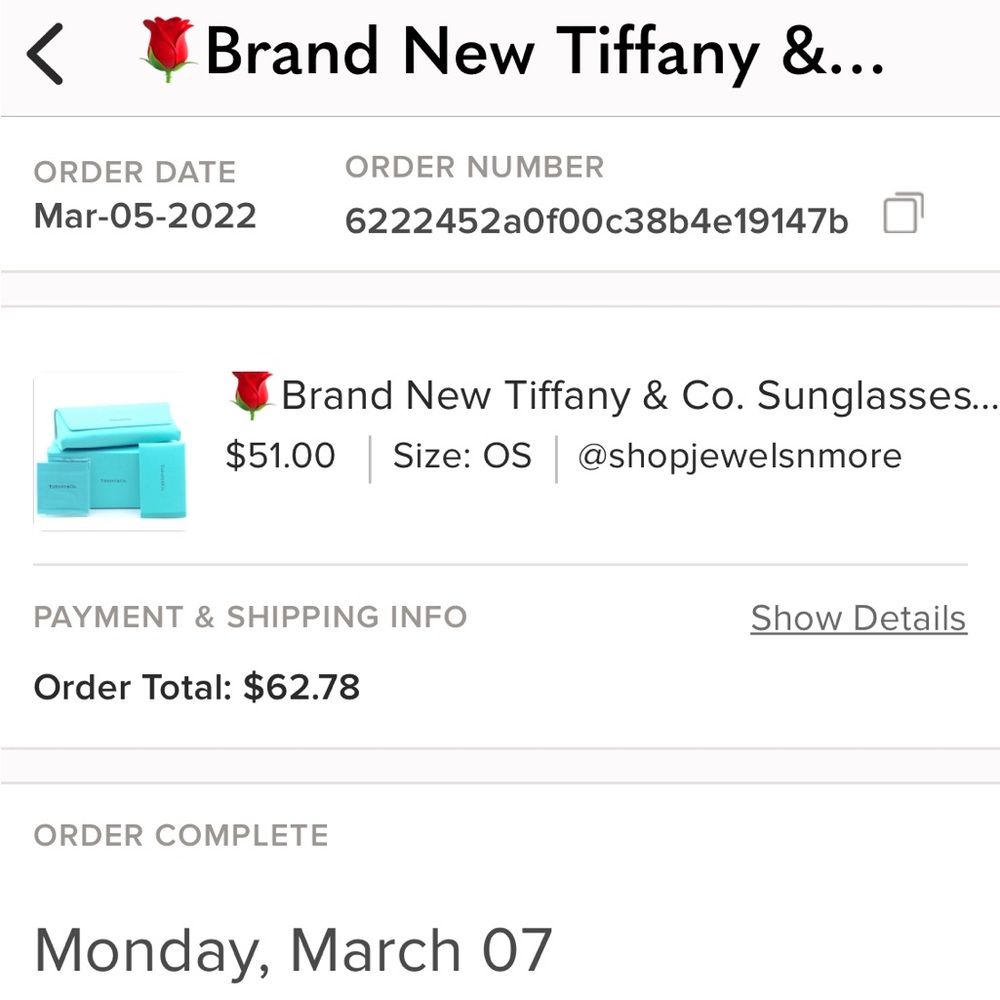The image size is (1000, 1000).
Task: Copy the order number using copy icon
Action: (x=903, y=214)
